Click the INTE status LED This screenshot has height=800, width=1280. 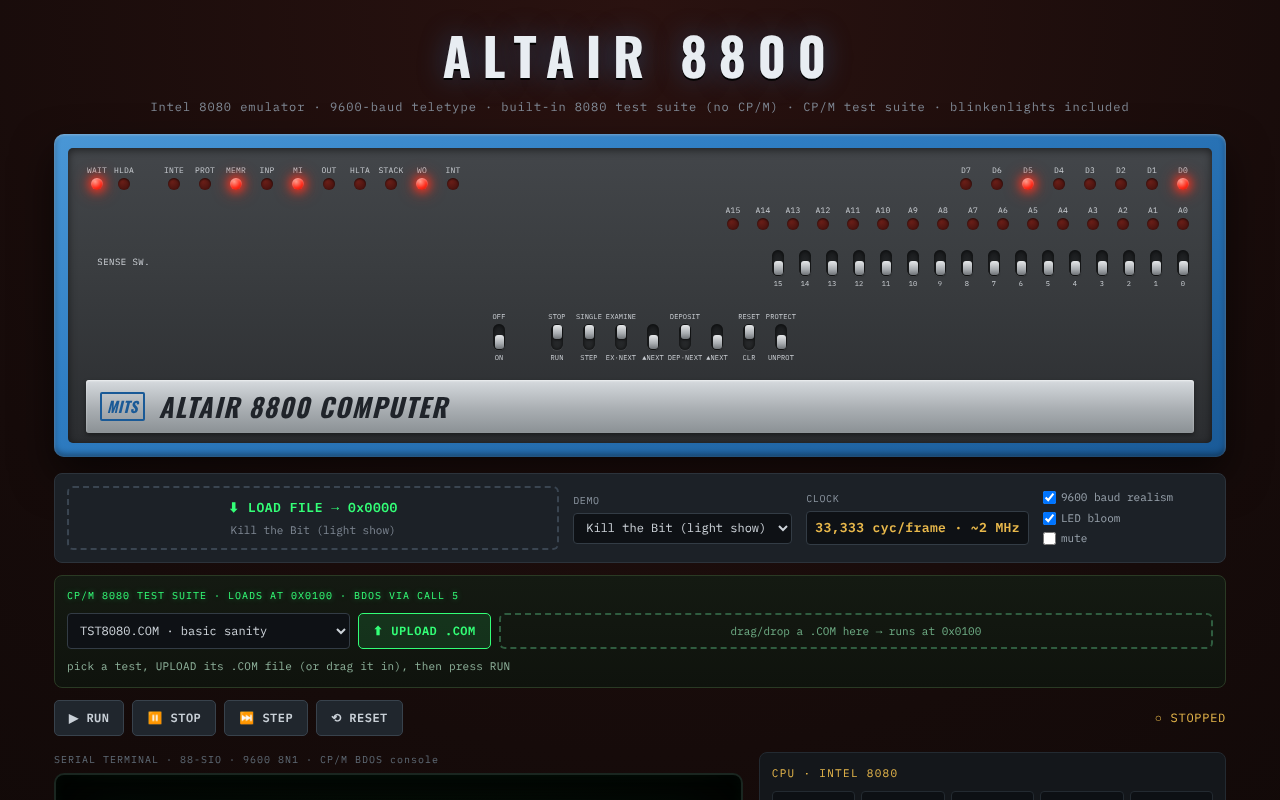point(174,184)
